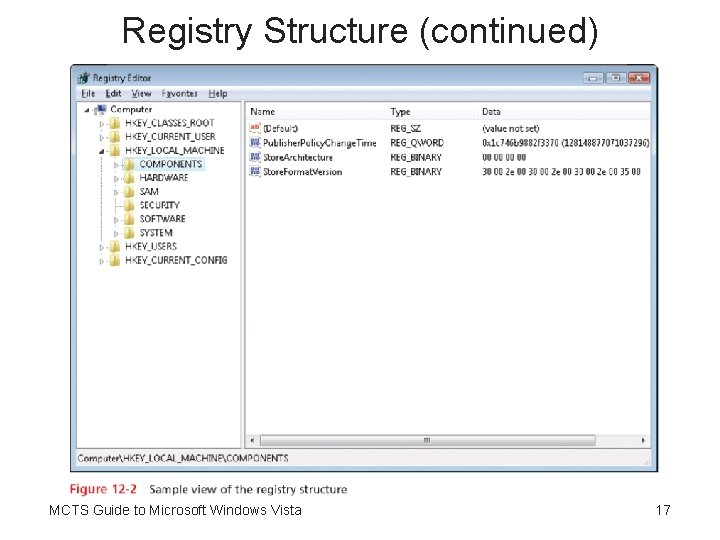Click the Computer icon in the tree

101,110
